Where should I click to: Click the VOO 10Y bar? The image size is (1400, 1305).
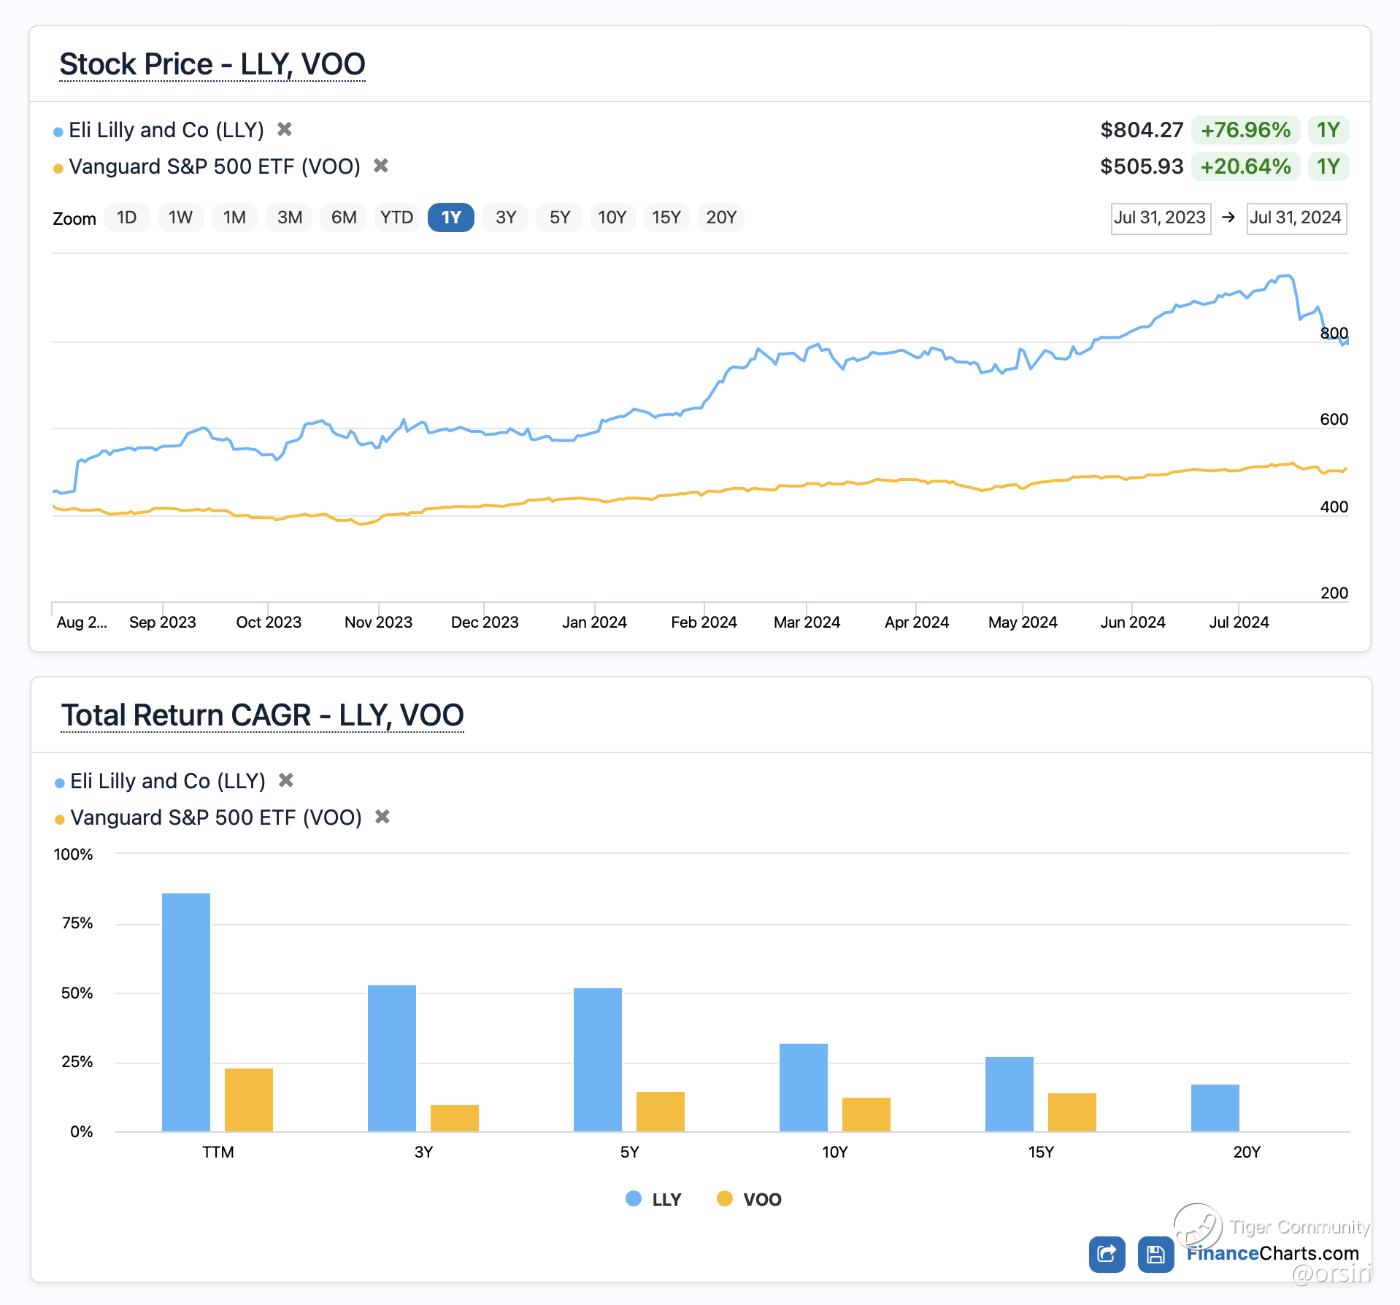tap(867, 1115)
